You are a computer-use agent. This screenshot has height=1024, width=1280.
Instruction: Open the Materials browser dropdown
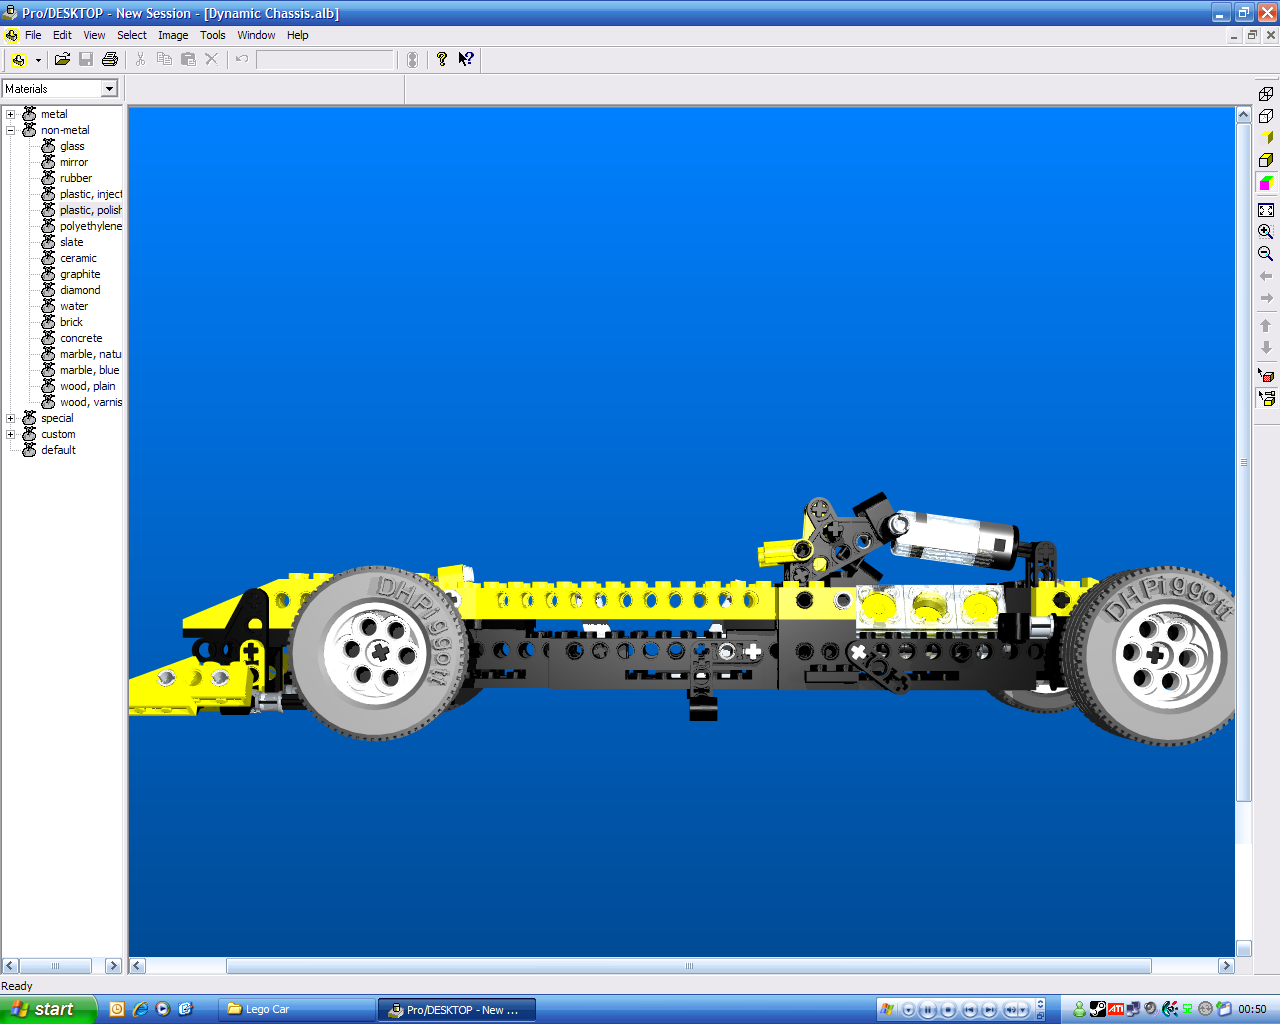109,89
